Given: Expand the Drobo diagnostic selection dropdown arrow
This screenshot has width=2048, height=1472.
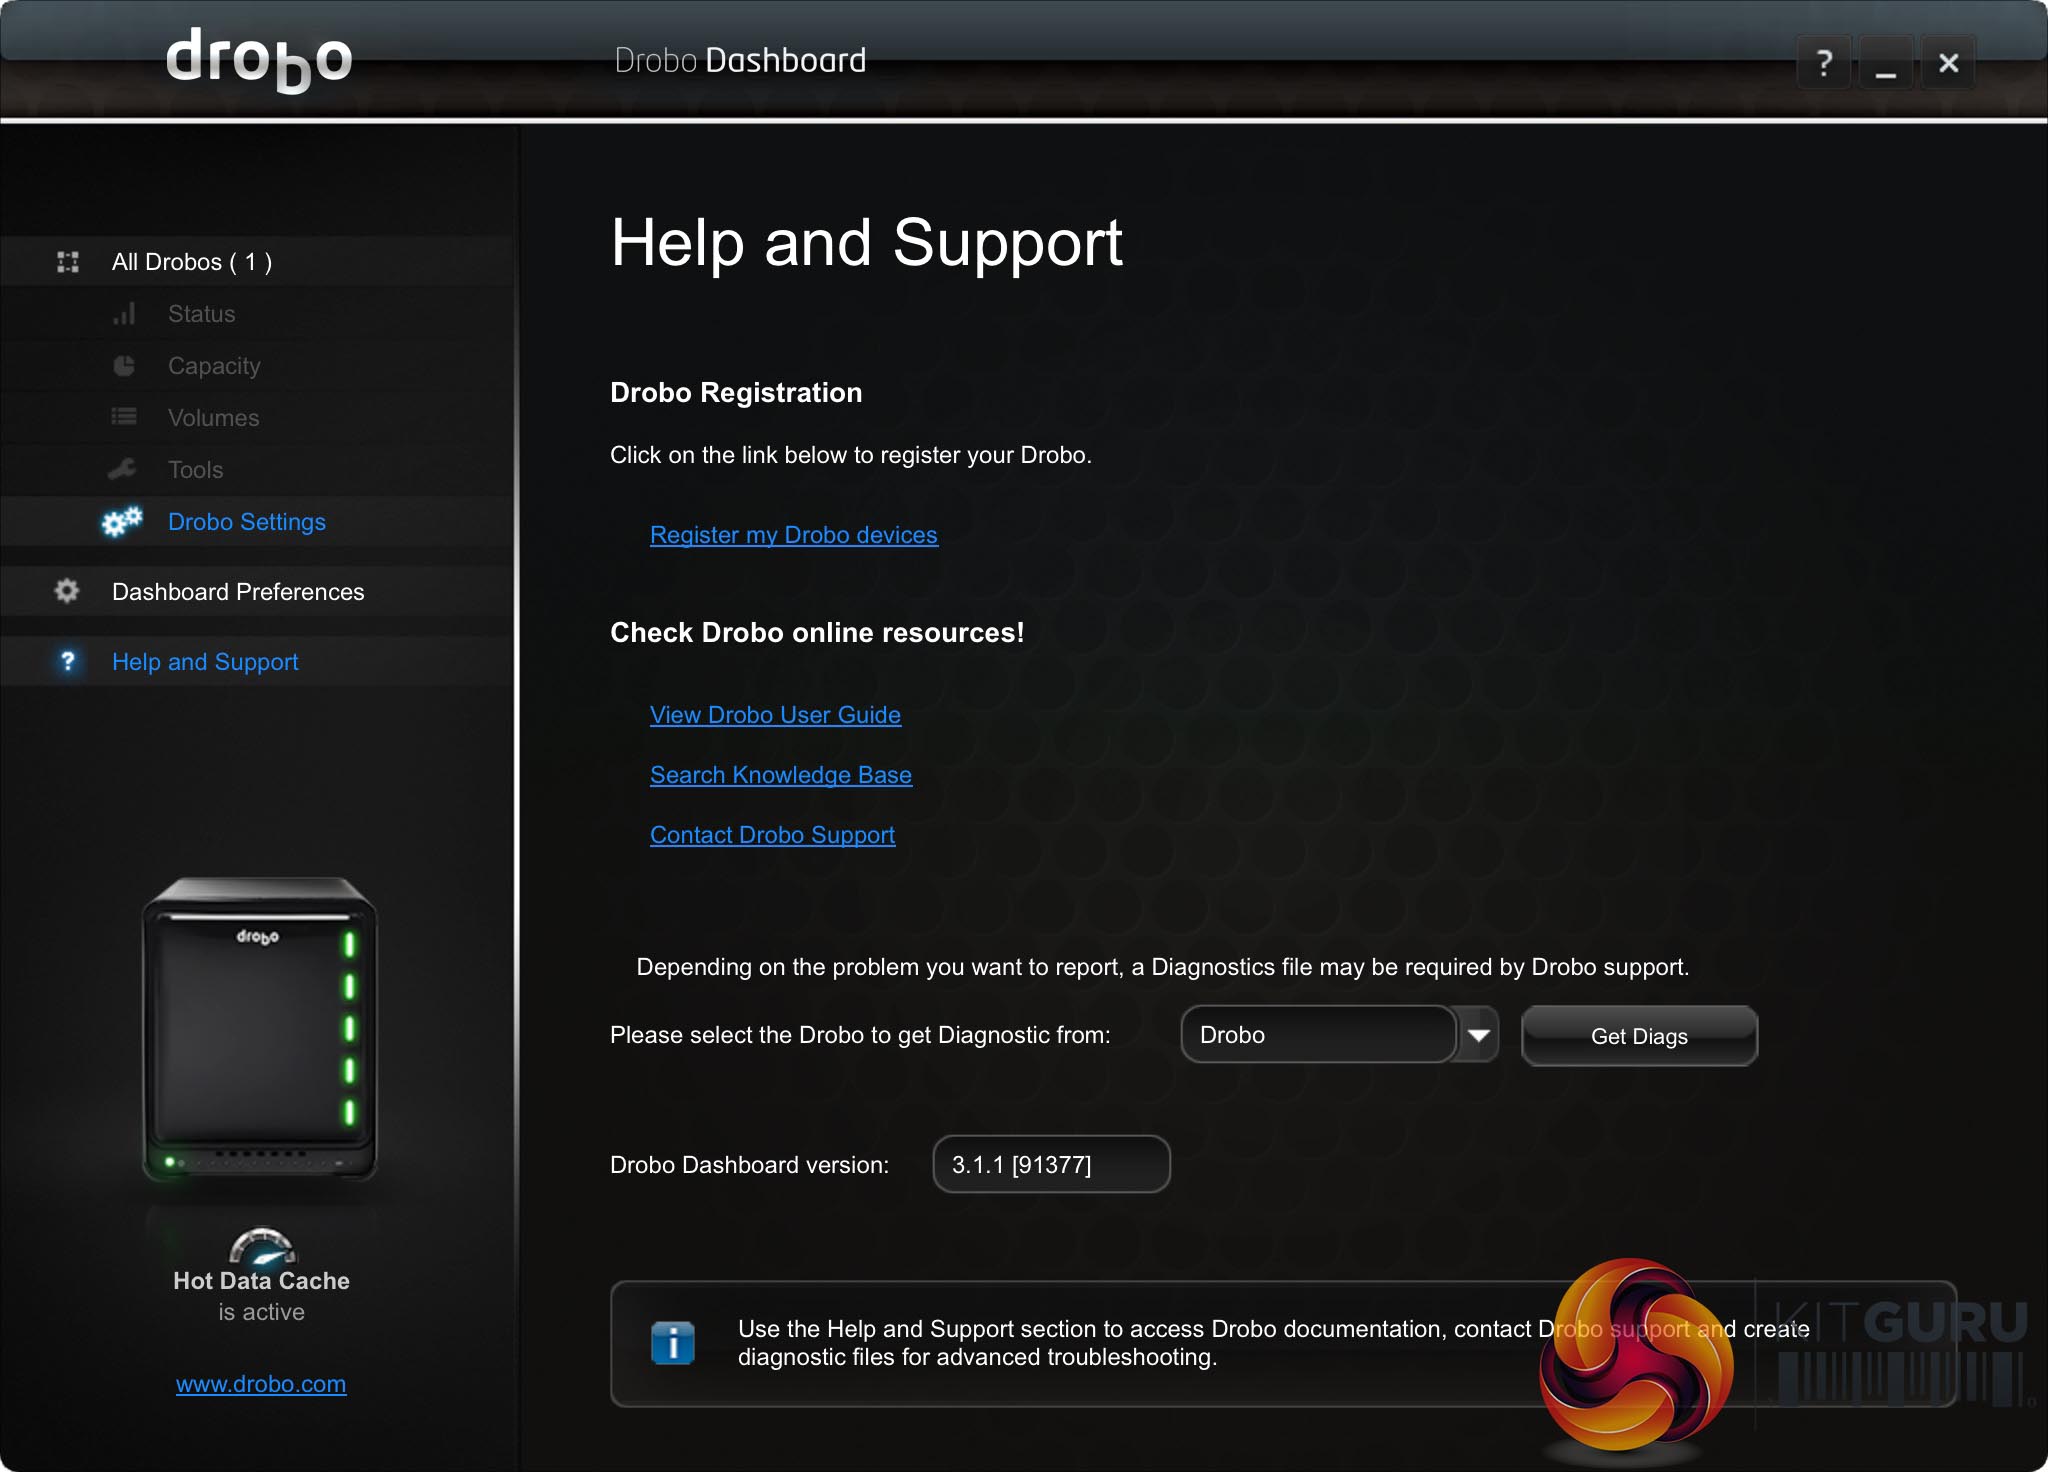Looking at the screenshot, I should (x=1479, y=1035).
